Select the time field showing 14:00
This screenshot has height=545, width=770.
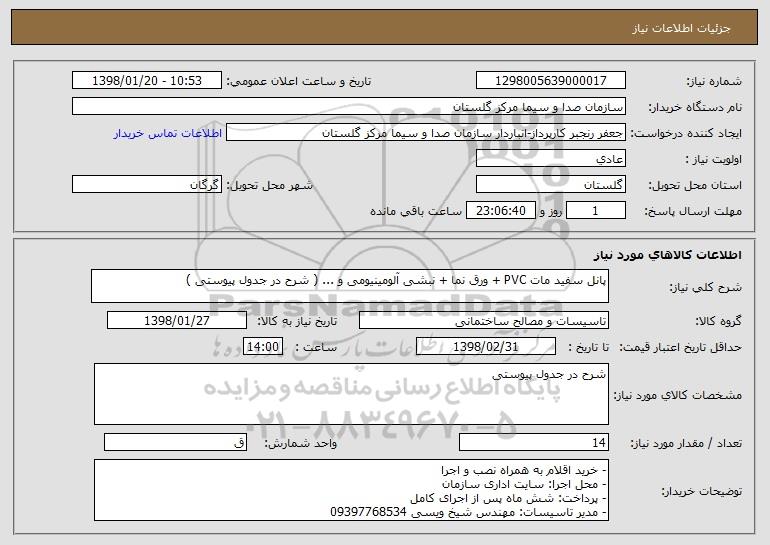(x=263, y=347)
